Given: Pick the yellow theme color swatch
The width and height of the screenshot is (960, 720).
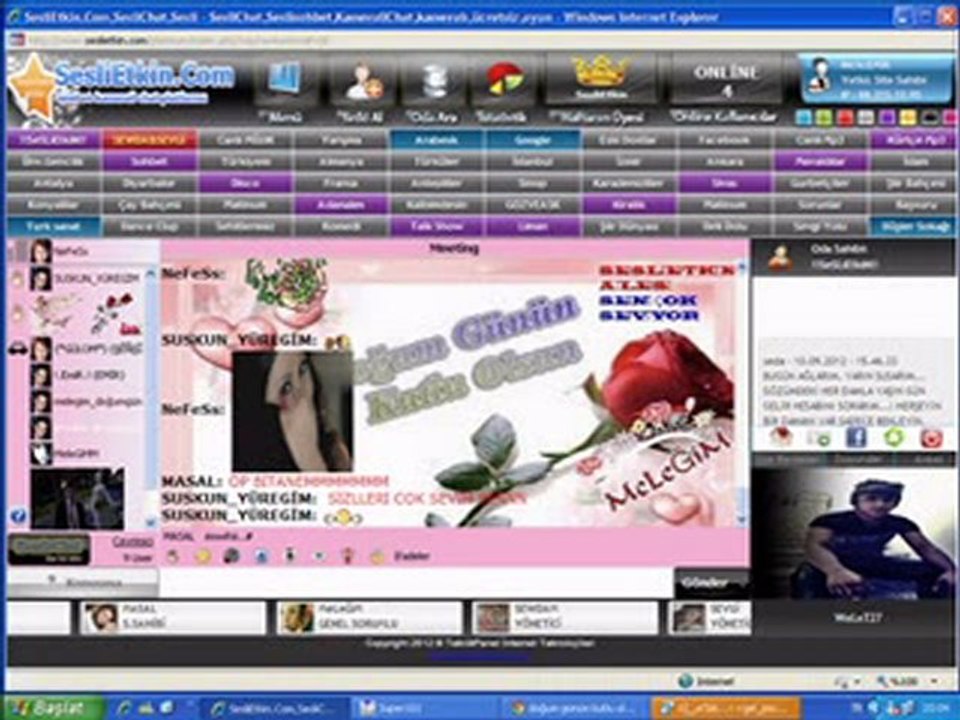Looking at the screenshot, I should pos(908,118).
